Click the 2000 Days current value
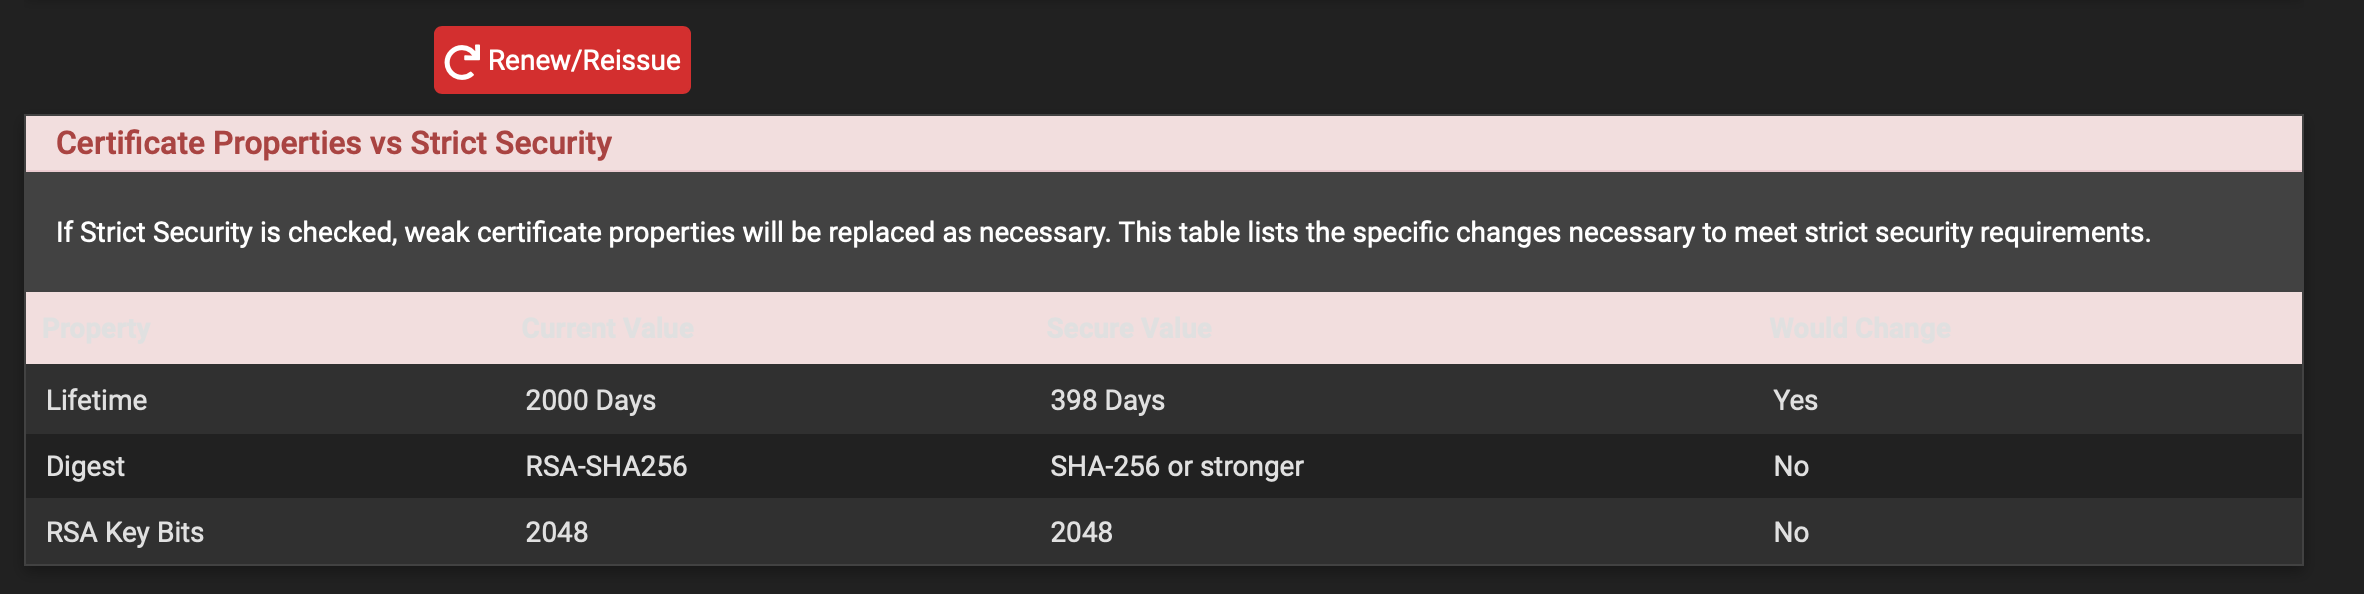The height and width of the screenshot is (594, 2364). tap(591, 400)
